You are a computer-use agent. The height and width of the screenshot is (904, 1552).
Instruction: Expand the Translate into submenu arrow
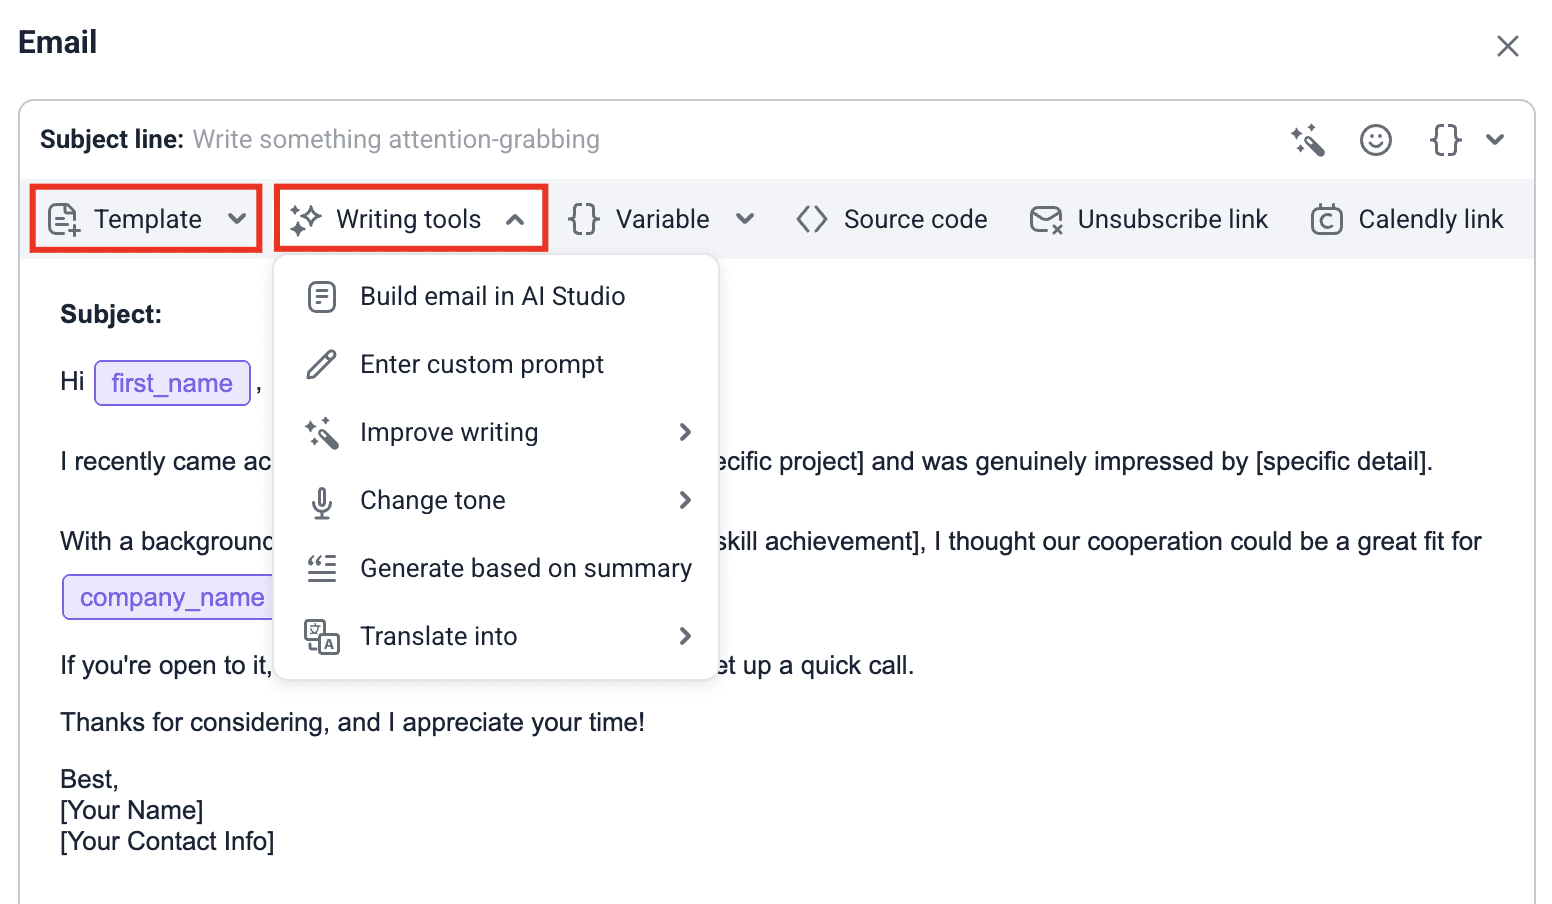[685, 636]
